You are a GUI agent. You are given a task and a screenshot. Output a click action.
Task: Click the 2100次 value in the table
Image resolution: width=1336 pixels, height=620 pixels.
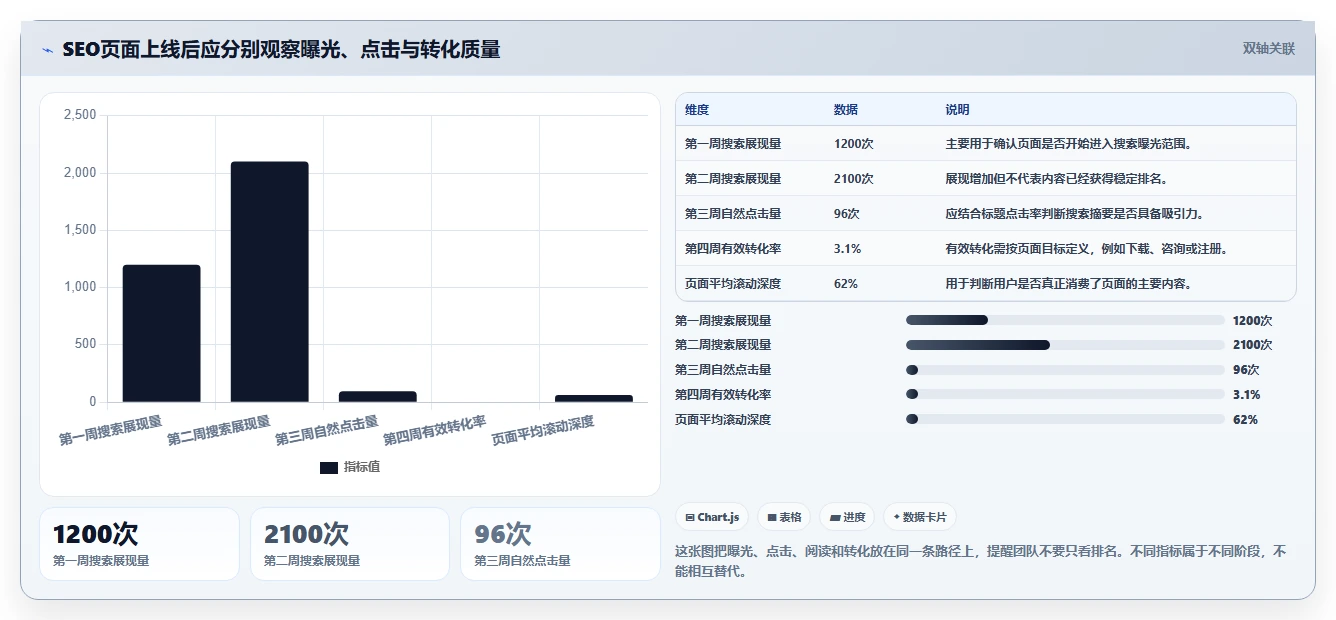tap(853, 179)
